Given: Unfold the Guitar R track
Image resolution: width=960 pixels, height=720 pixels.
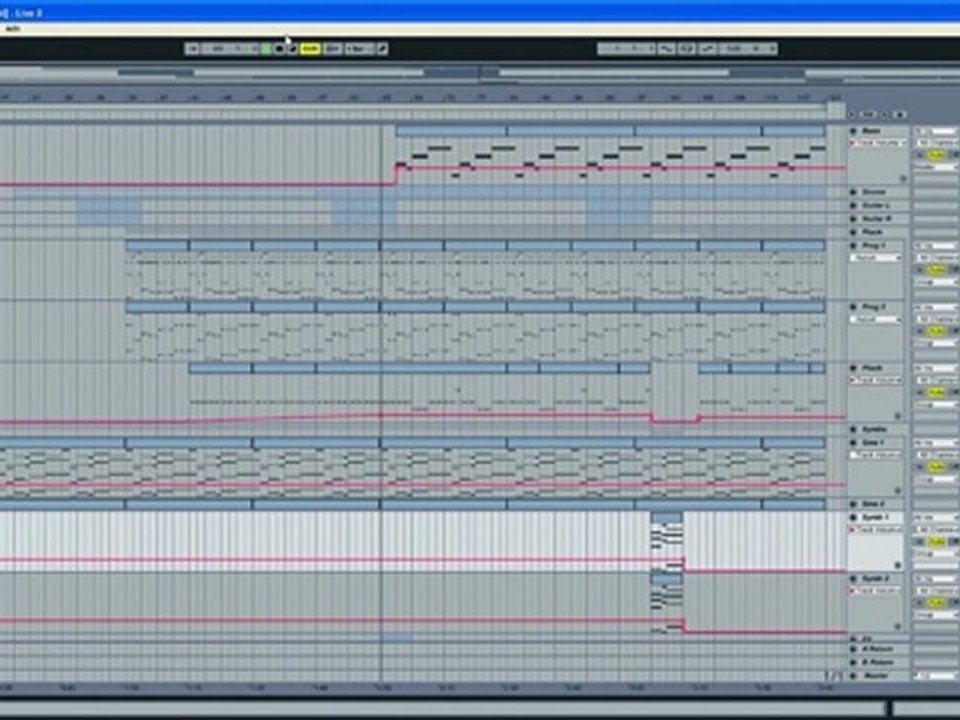Looking at the screenshot, I should point(853,219).
